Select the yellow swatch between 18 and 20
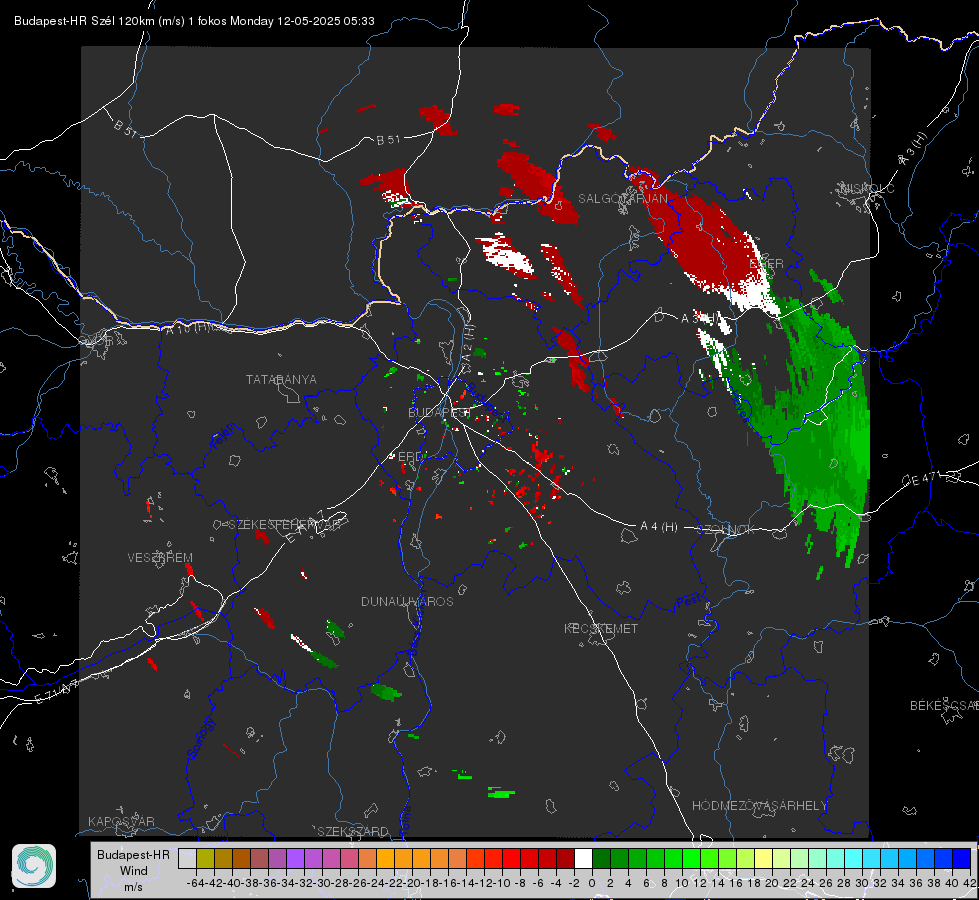979x900 pixels. 764,858
